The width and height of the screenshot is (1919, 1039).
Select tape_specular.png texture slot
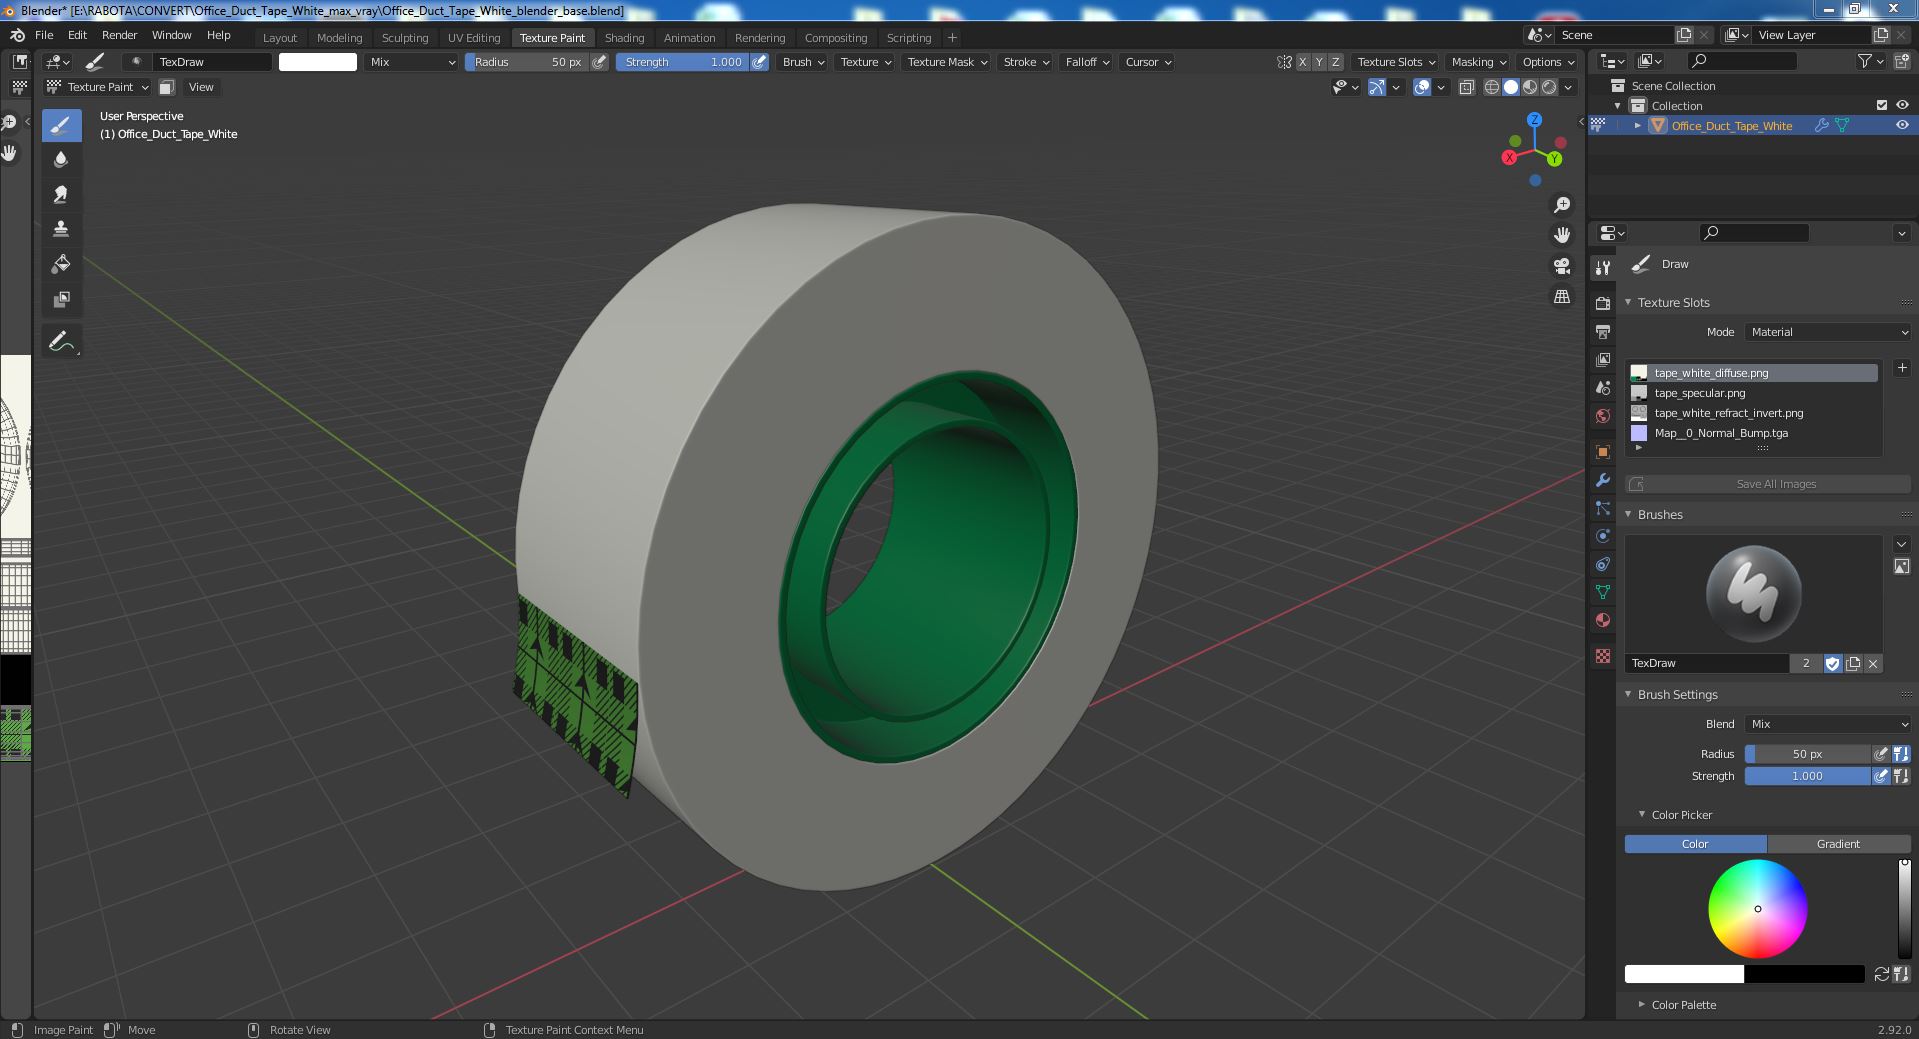(1753, 393)
